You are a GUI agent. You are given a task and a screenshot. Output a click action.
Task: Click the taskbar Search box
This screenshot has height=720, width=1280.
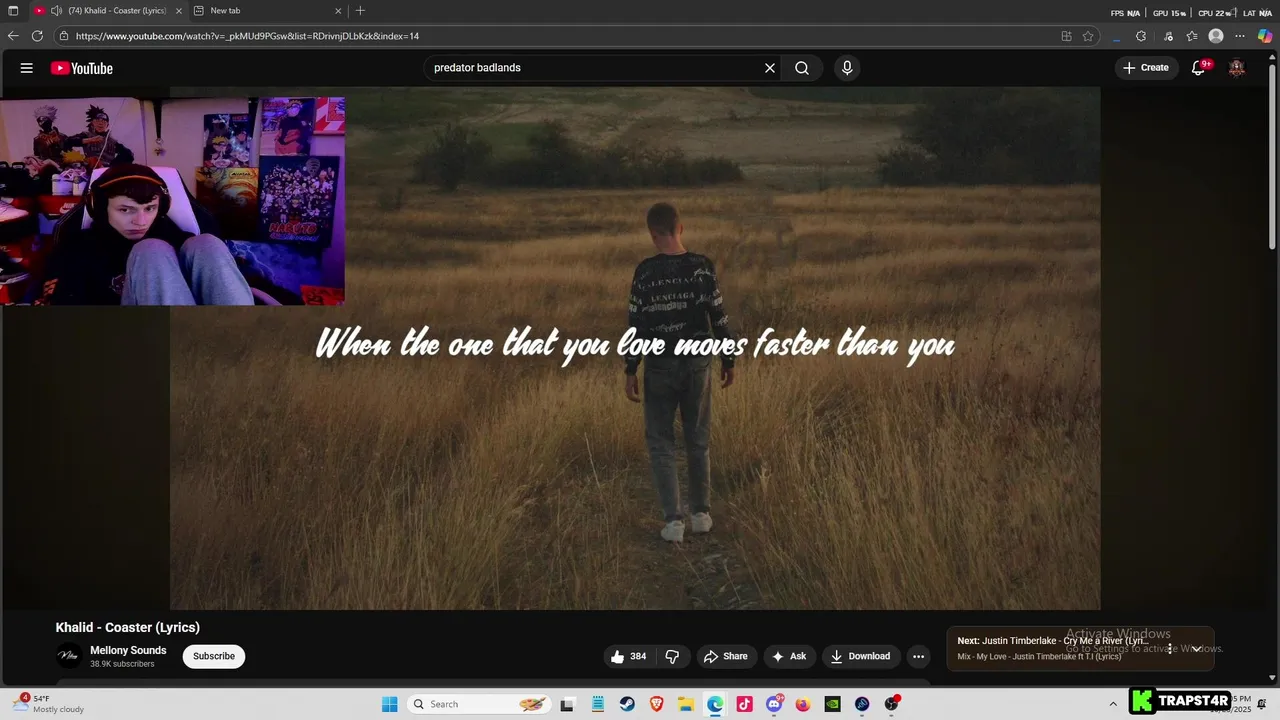[x=477, y=704]
